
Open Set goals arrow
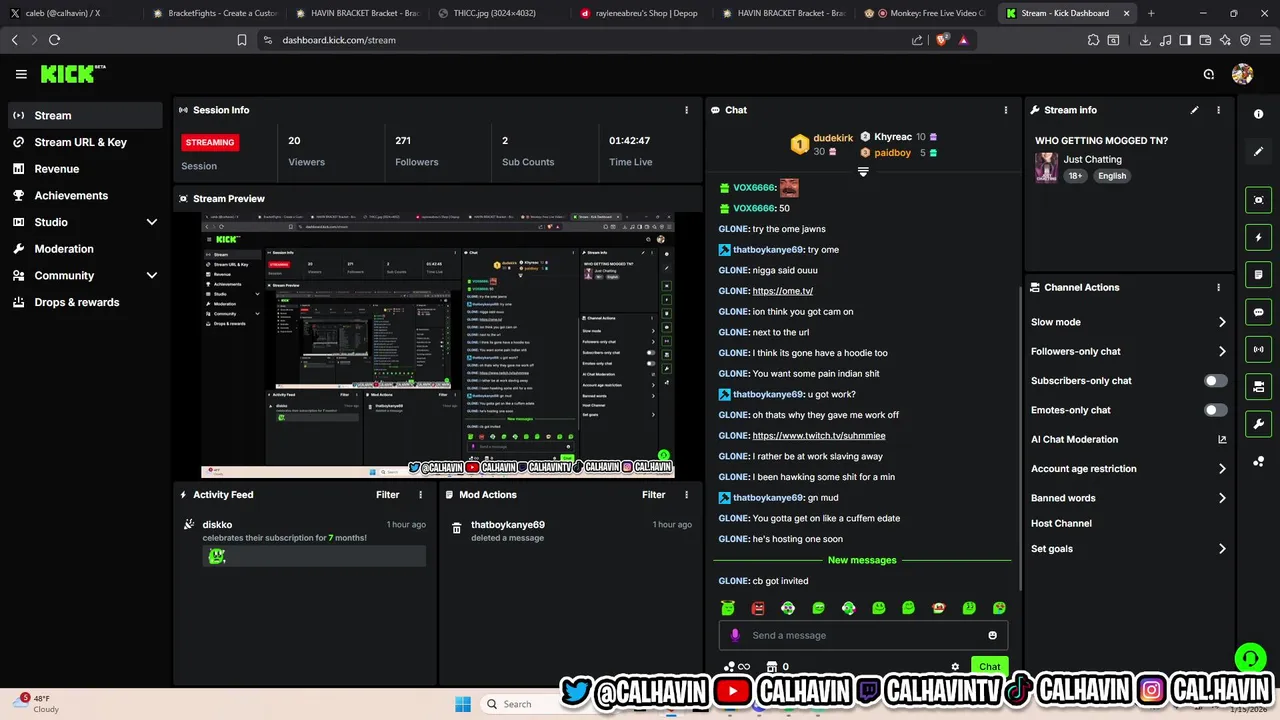coord(1222,549)
